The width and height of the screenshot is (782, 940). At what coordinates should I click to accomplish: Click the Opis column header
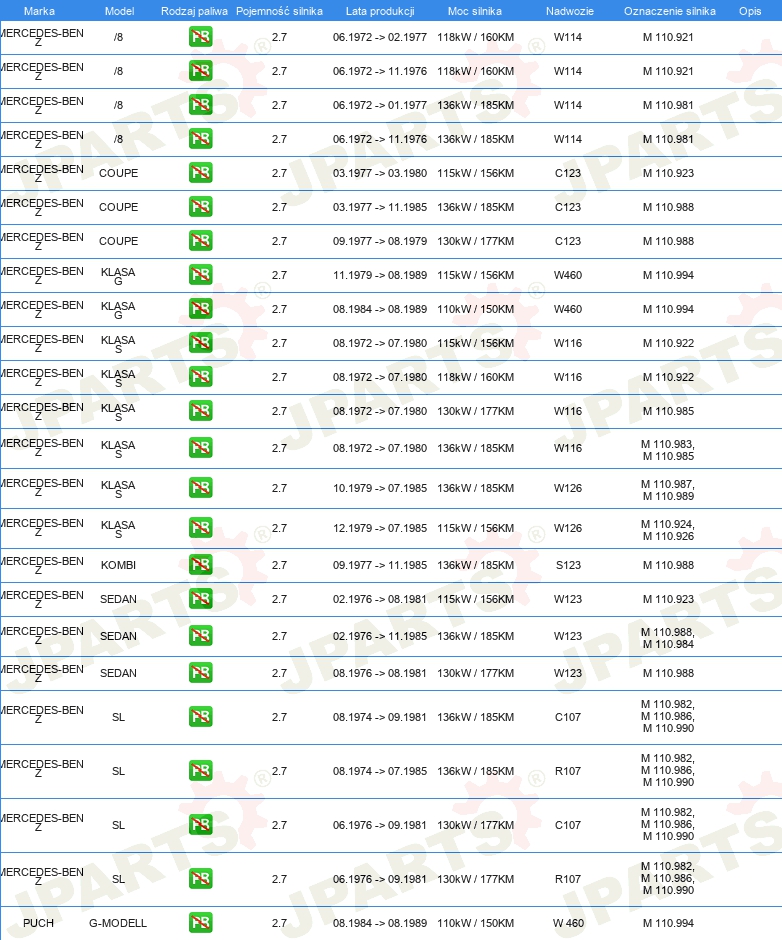(750, 11)
